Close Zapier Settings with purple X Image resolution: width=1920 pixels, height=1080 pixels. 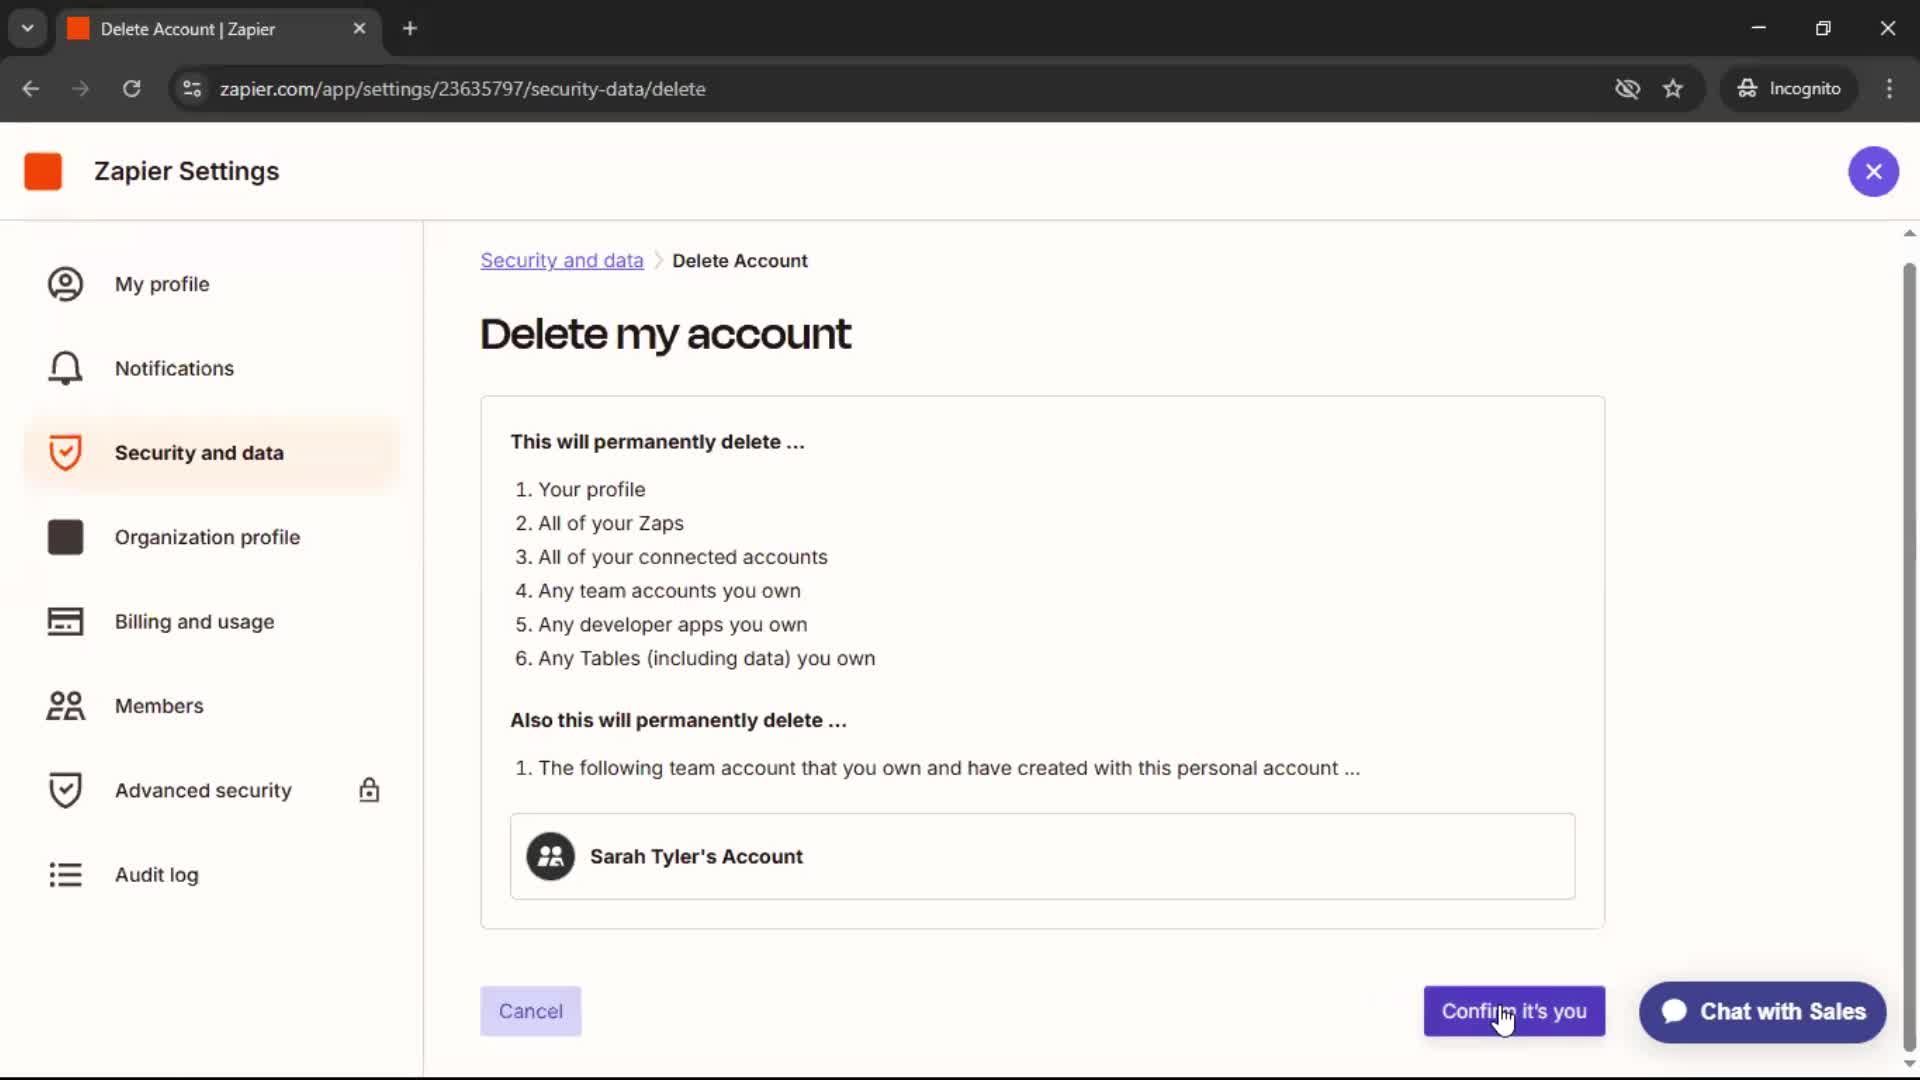[x=1873, y=171]
